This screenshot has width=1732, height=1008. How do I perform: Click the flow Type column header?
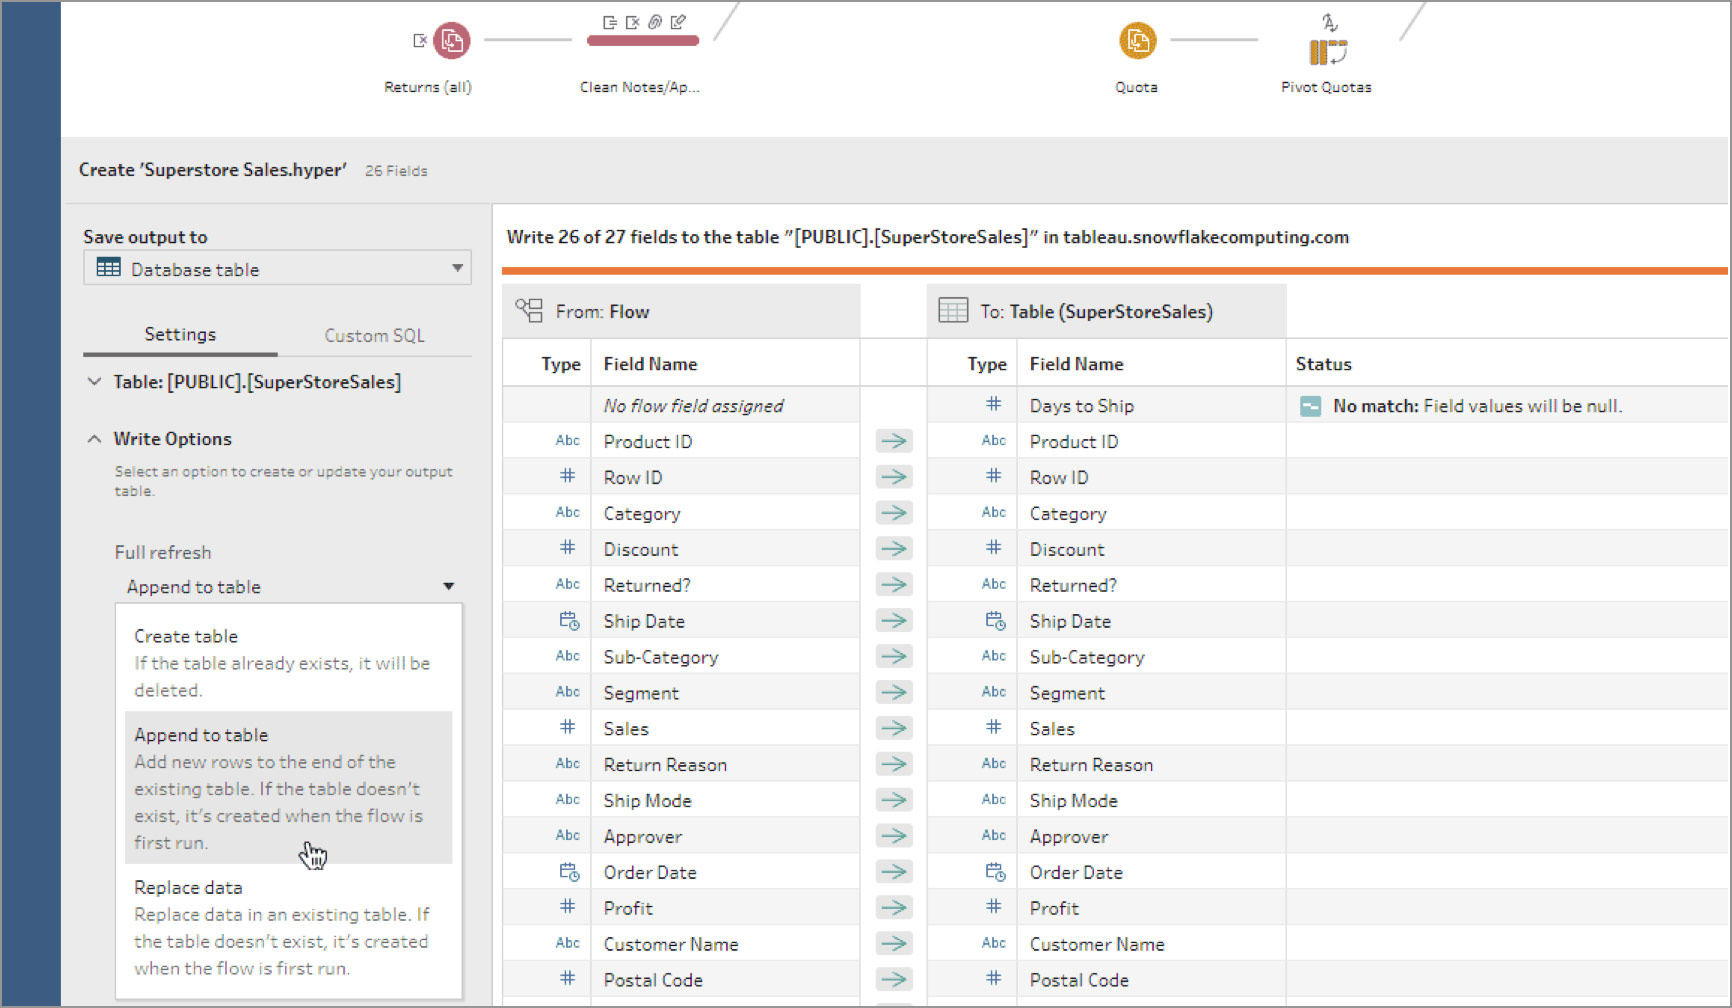click(561, 364)
